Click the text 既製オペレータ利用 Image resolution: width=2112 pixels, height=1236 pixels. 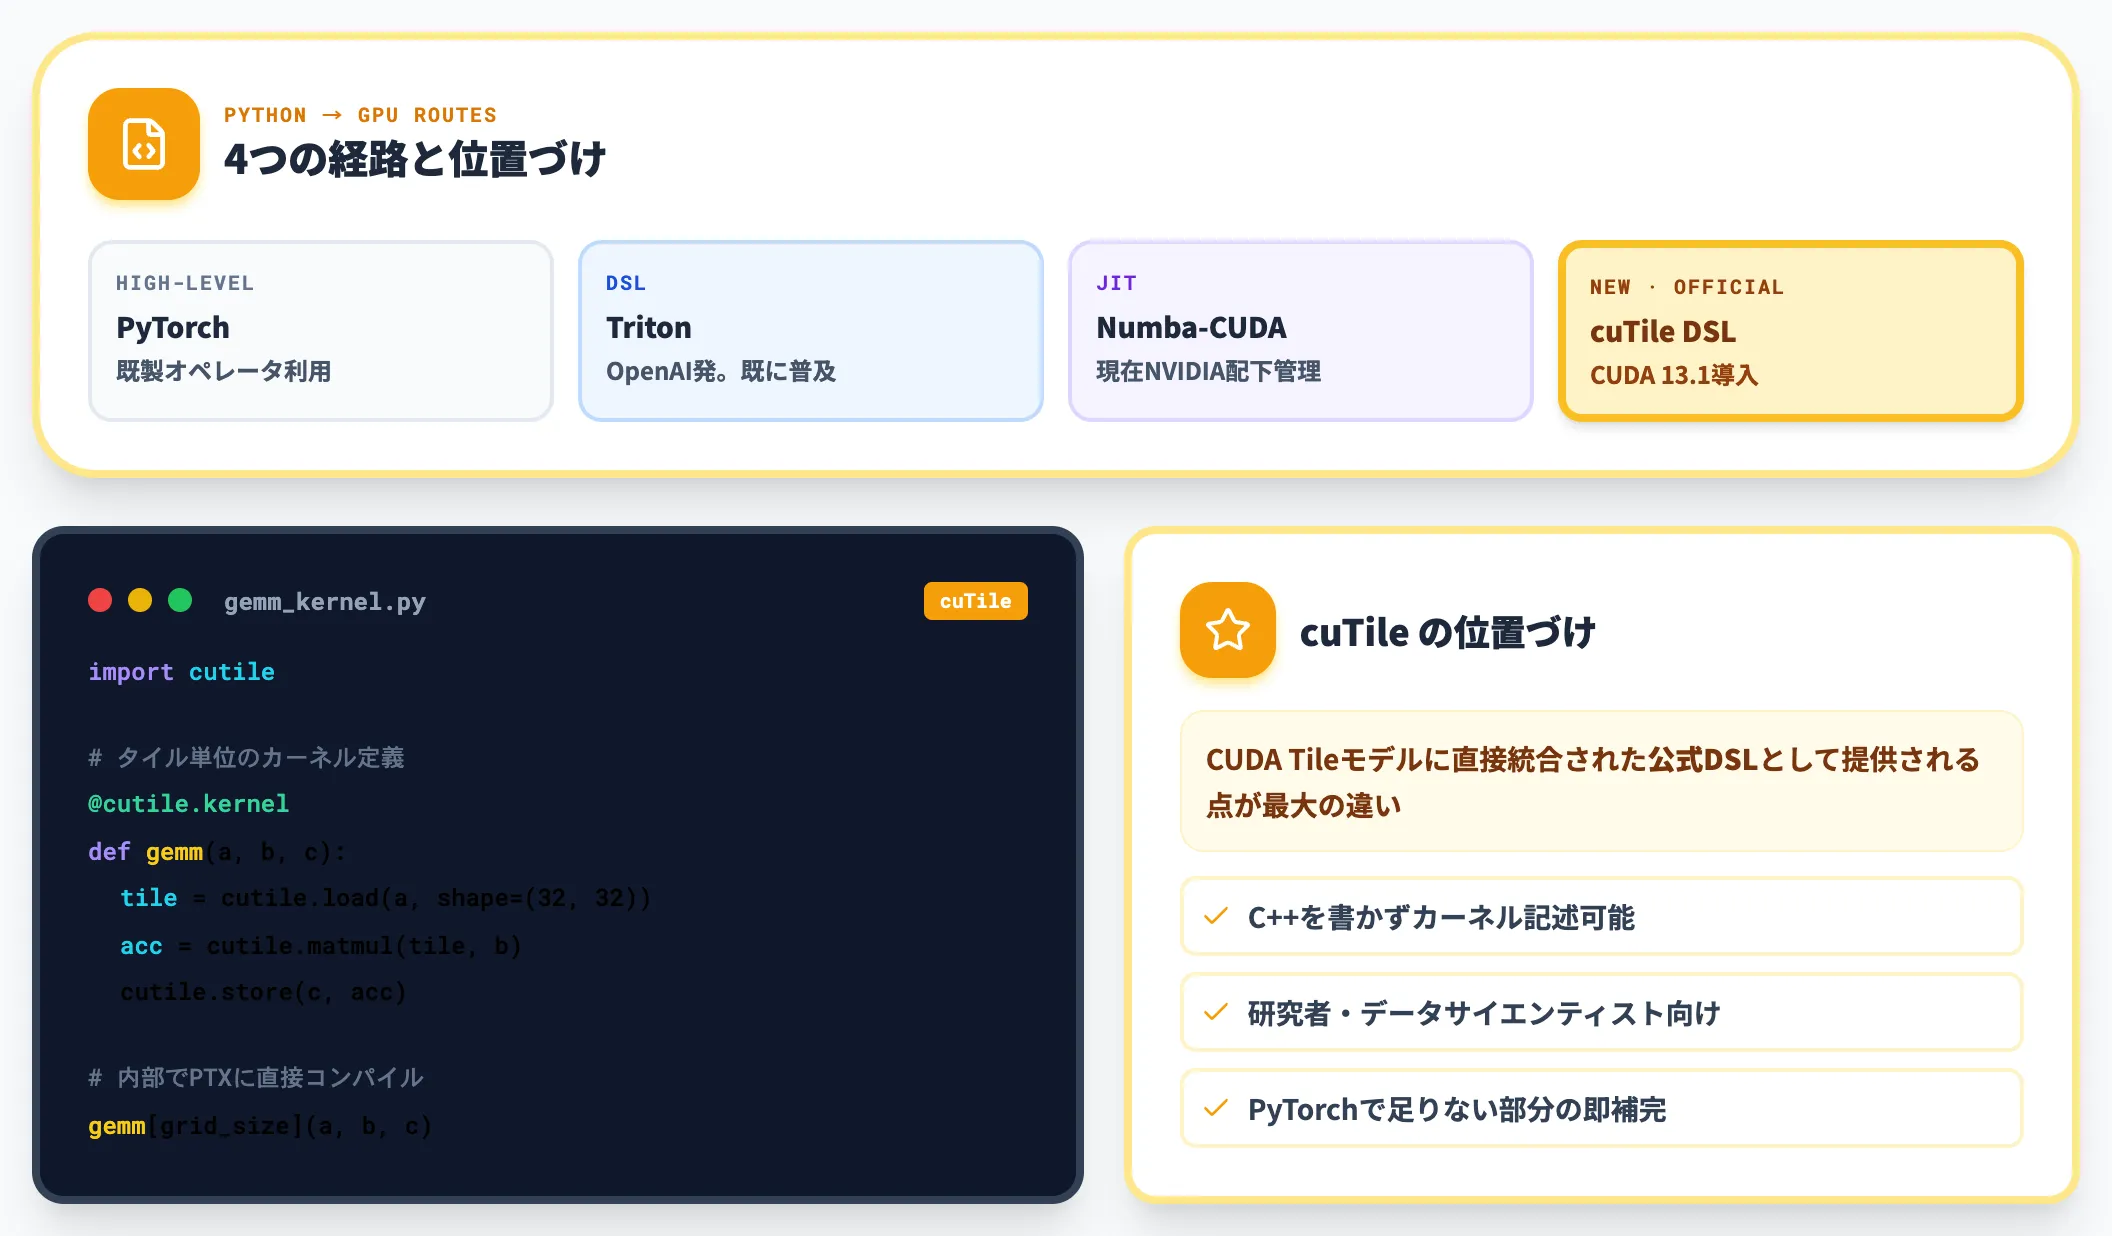[224, 371]
